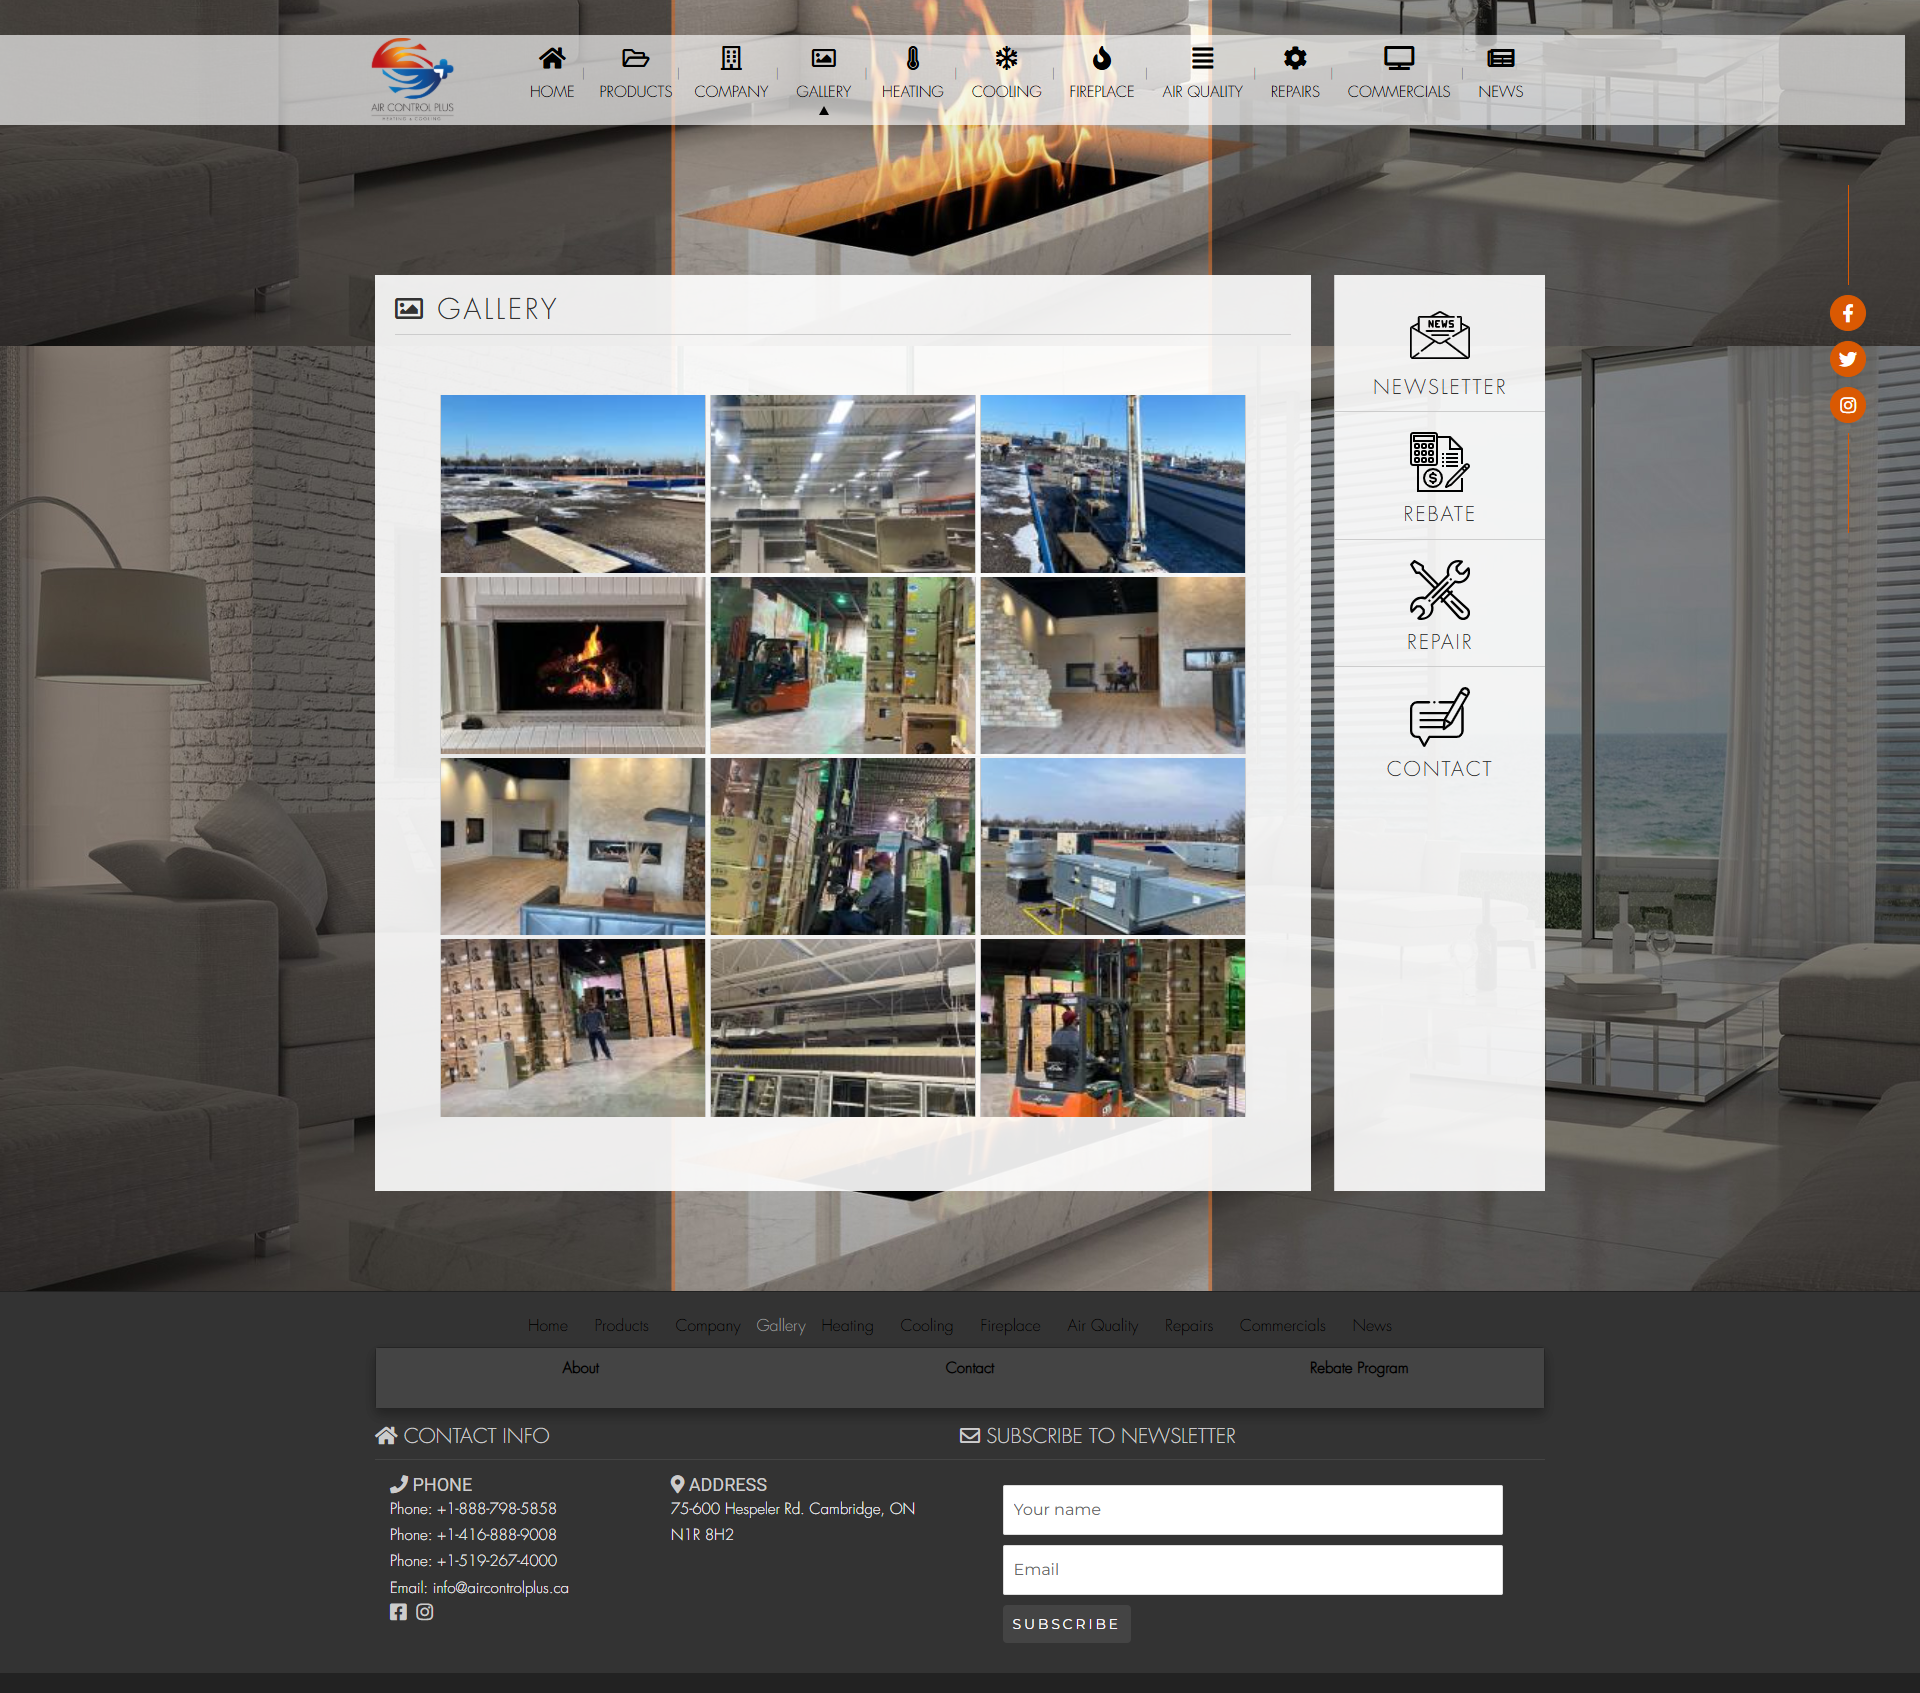Image resolution: width=1920 pixels, height=1693 pixels.
Task: Click the Contact message icon
Action: click(1438, 716)
